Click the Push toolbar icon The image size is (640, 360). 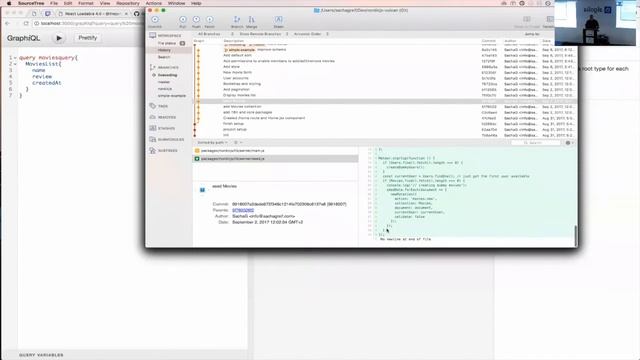tap(196, 20)
